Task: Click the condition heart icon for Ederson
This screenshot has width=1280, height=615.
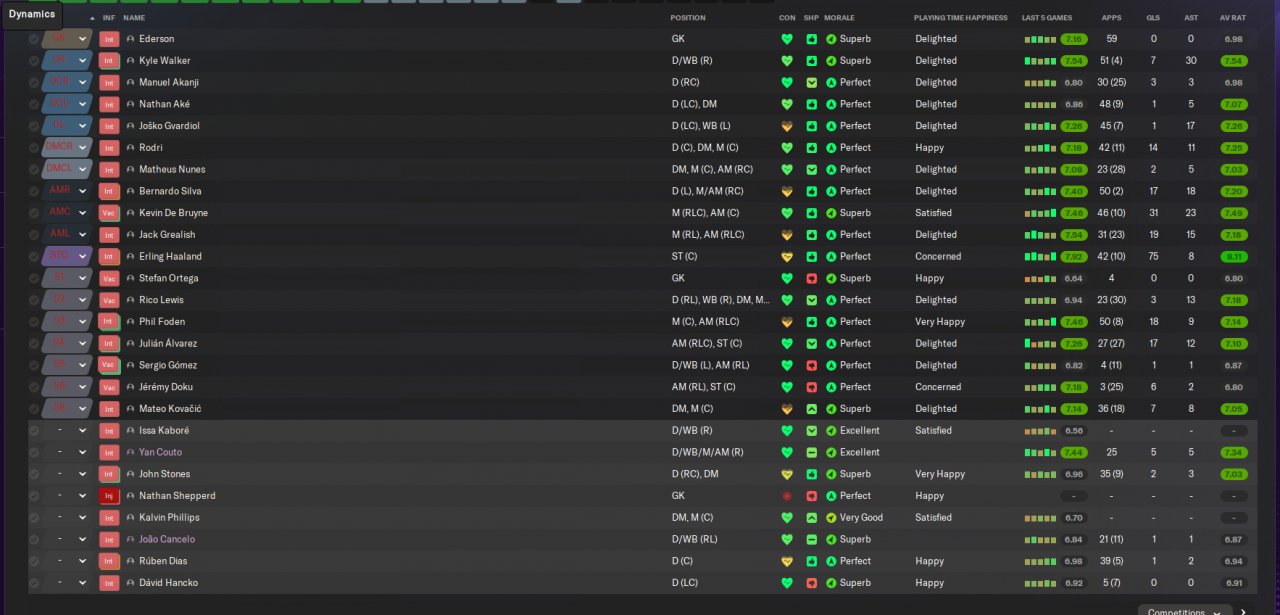Action: (787, 39)
